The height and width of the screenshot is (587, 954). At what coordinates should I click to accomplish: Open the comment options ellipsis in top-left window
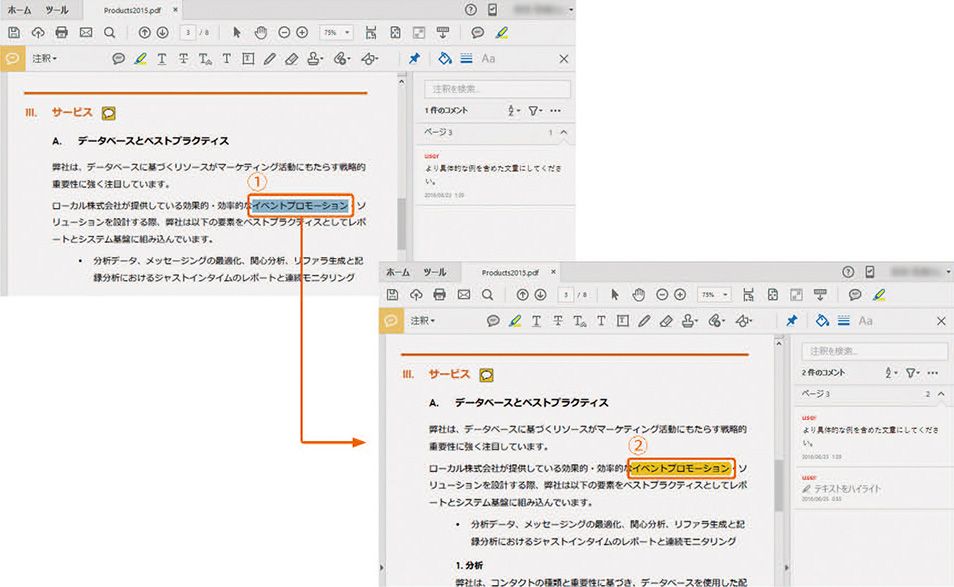555,111
